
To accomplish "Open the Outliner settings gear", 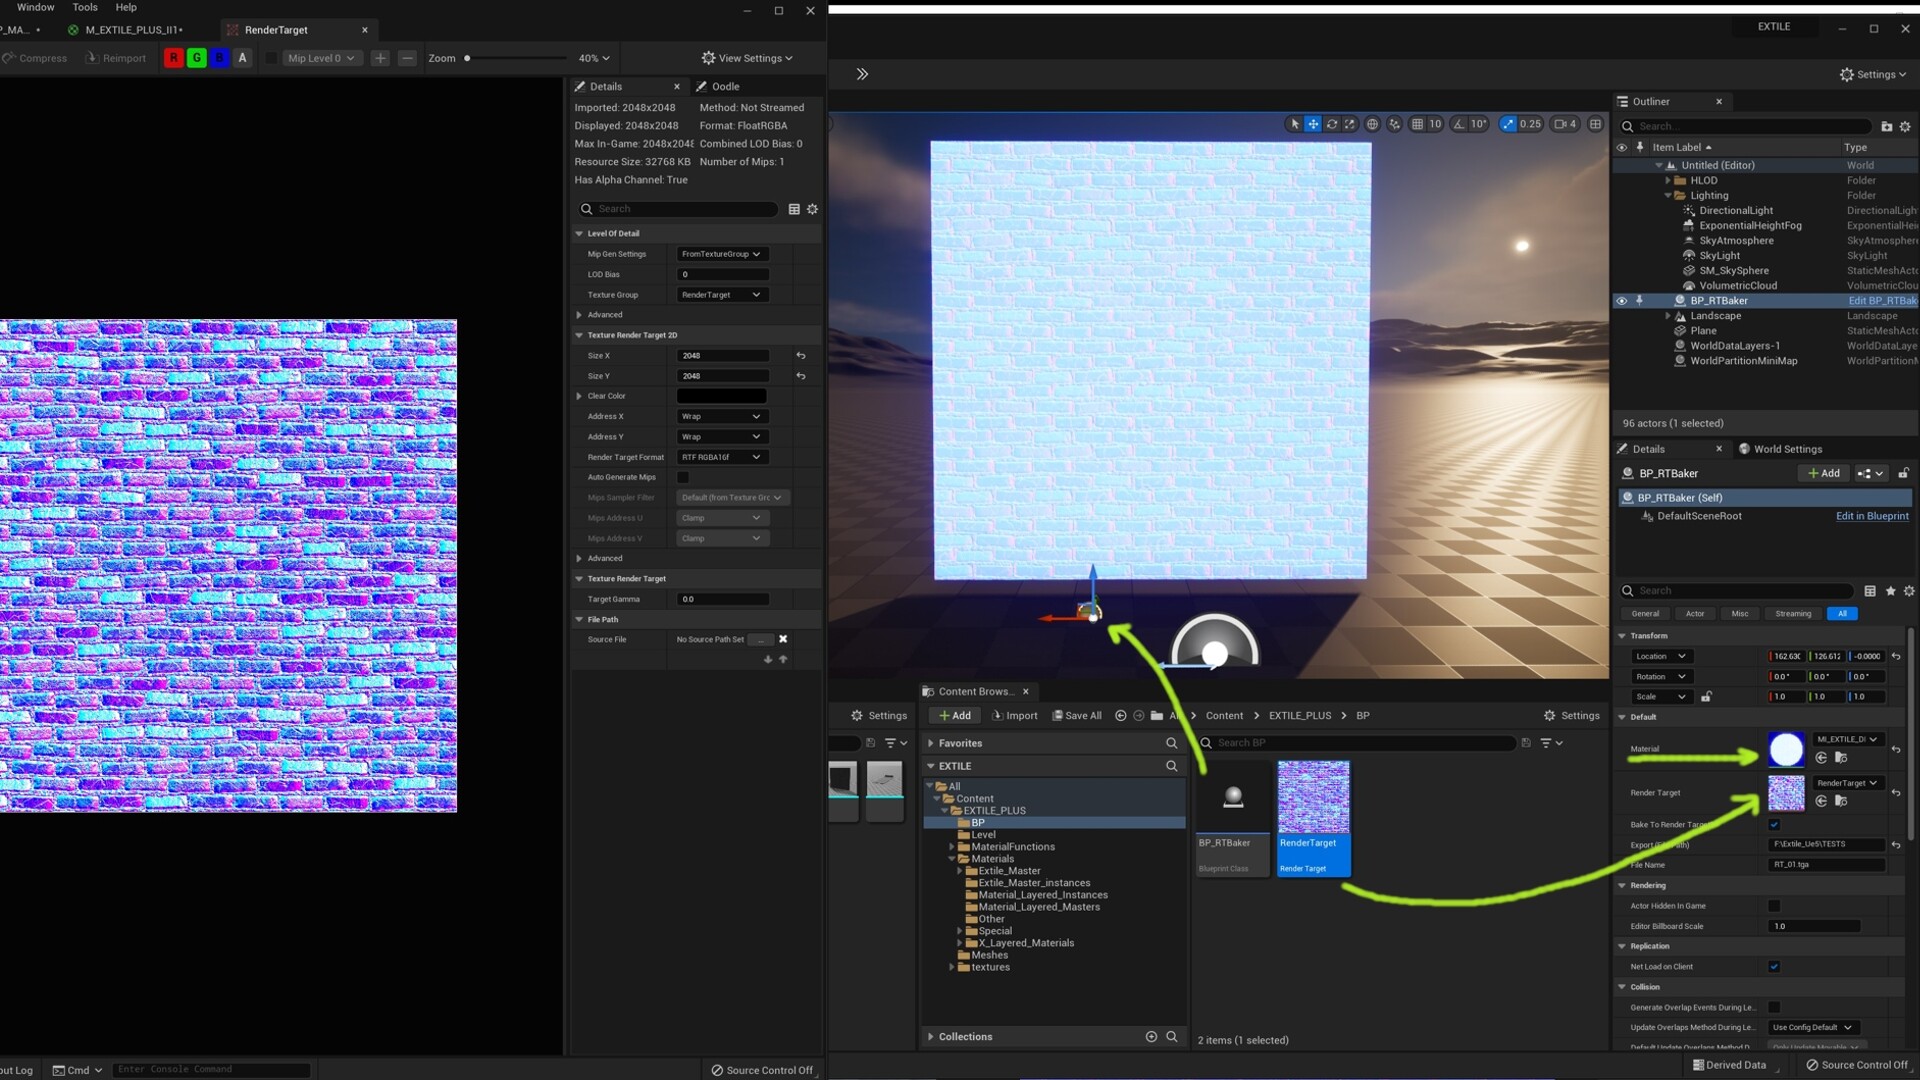I will (1905, 126).
